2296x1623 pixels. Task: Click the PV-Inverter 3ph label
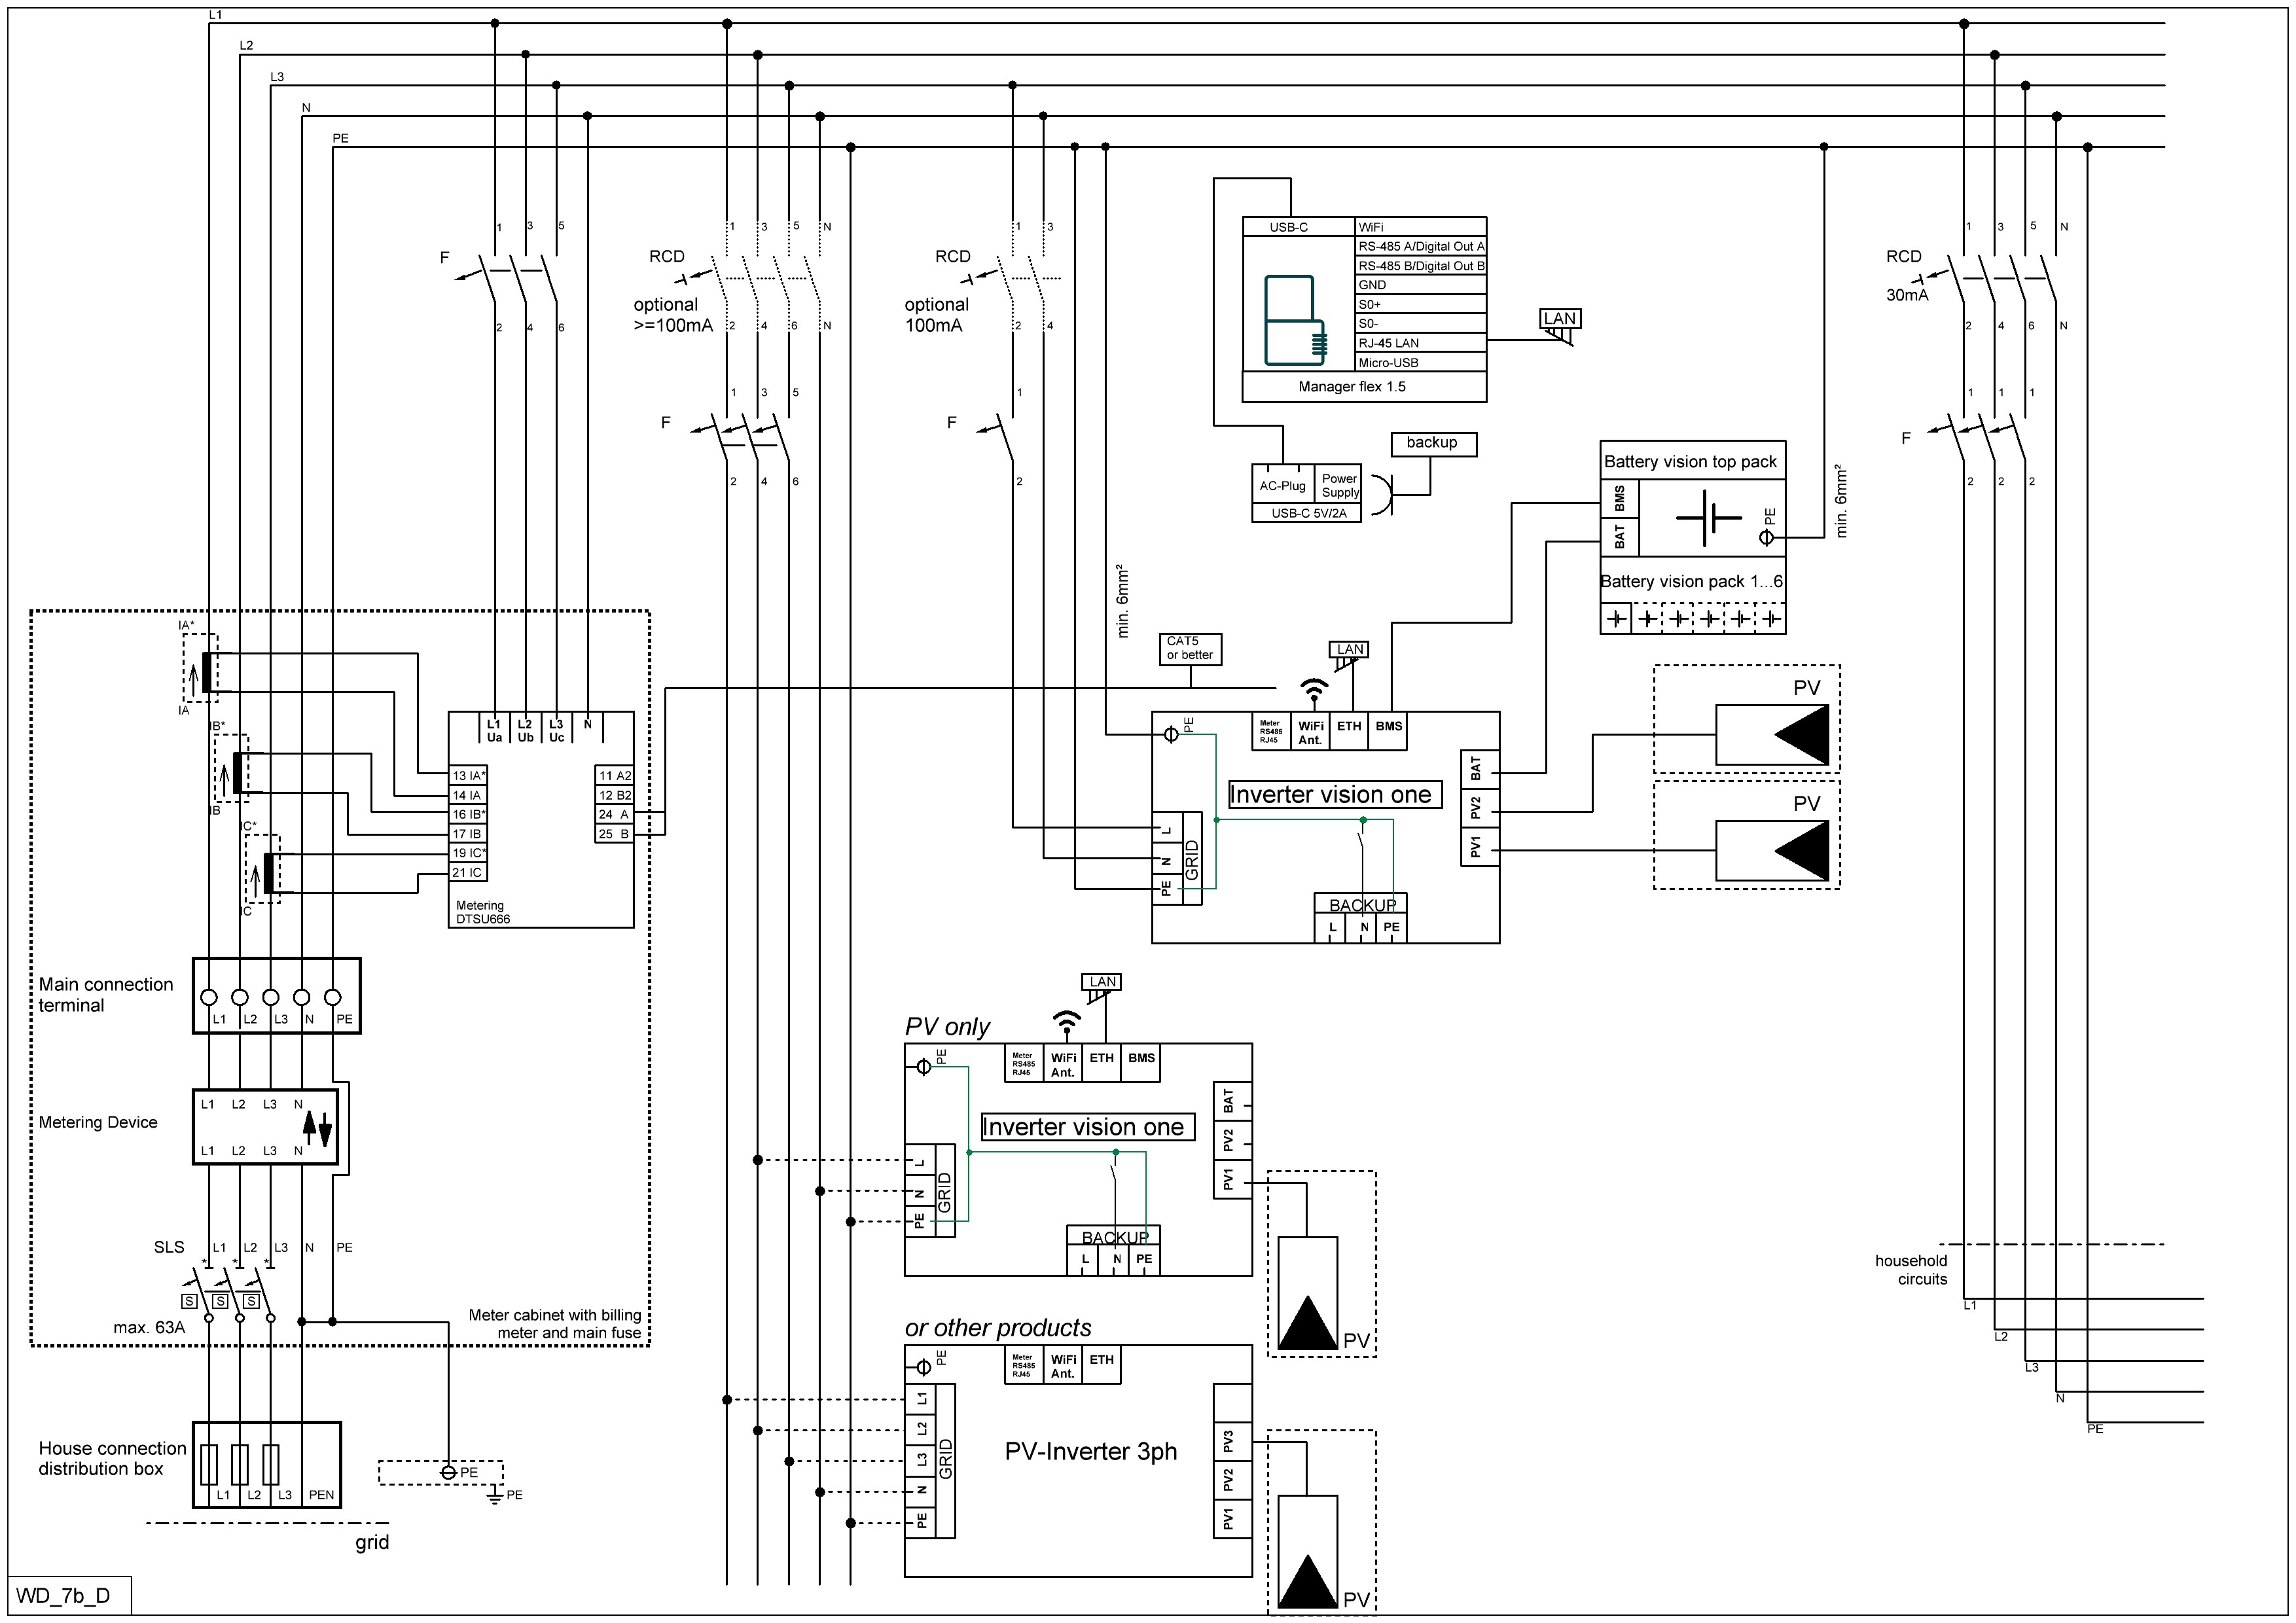coord(1090,1451)
